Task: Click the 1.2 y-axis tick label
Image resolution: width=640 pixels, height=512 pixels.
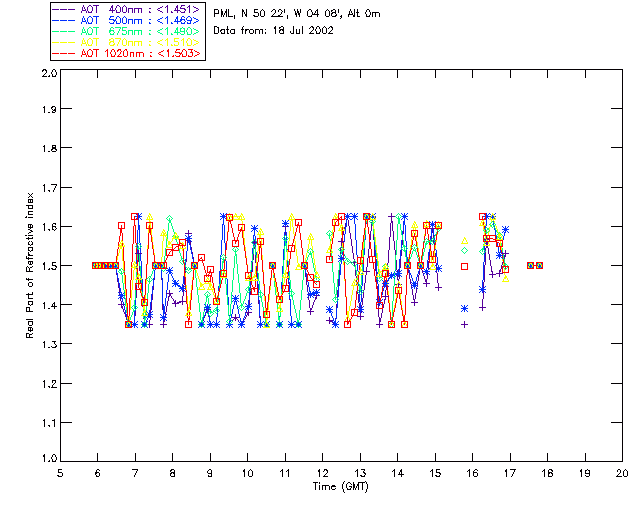Action: point(49,384)
